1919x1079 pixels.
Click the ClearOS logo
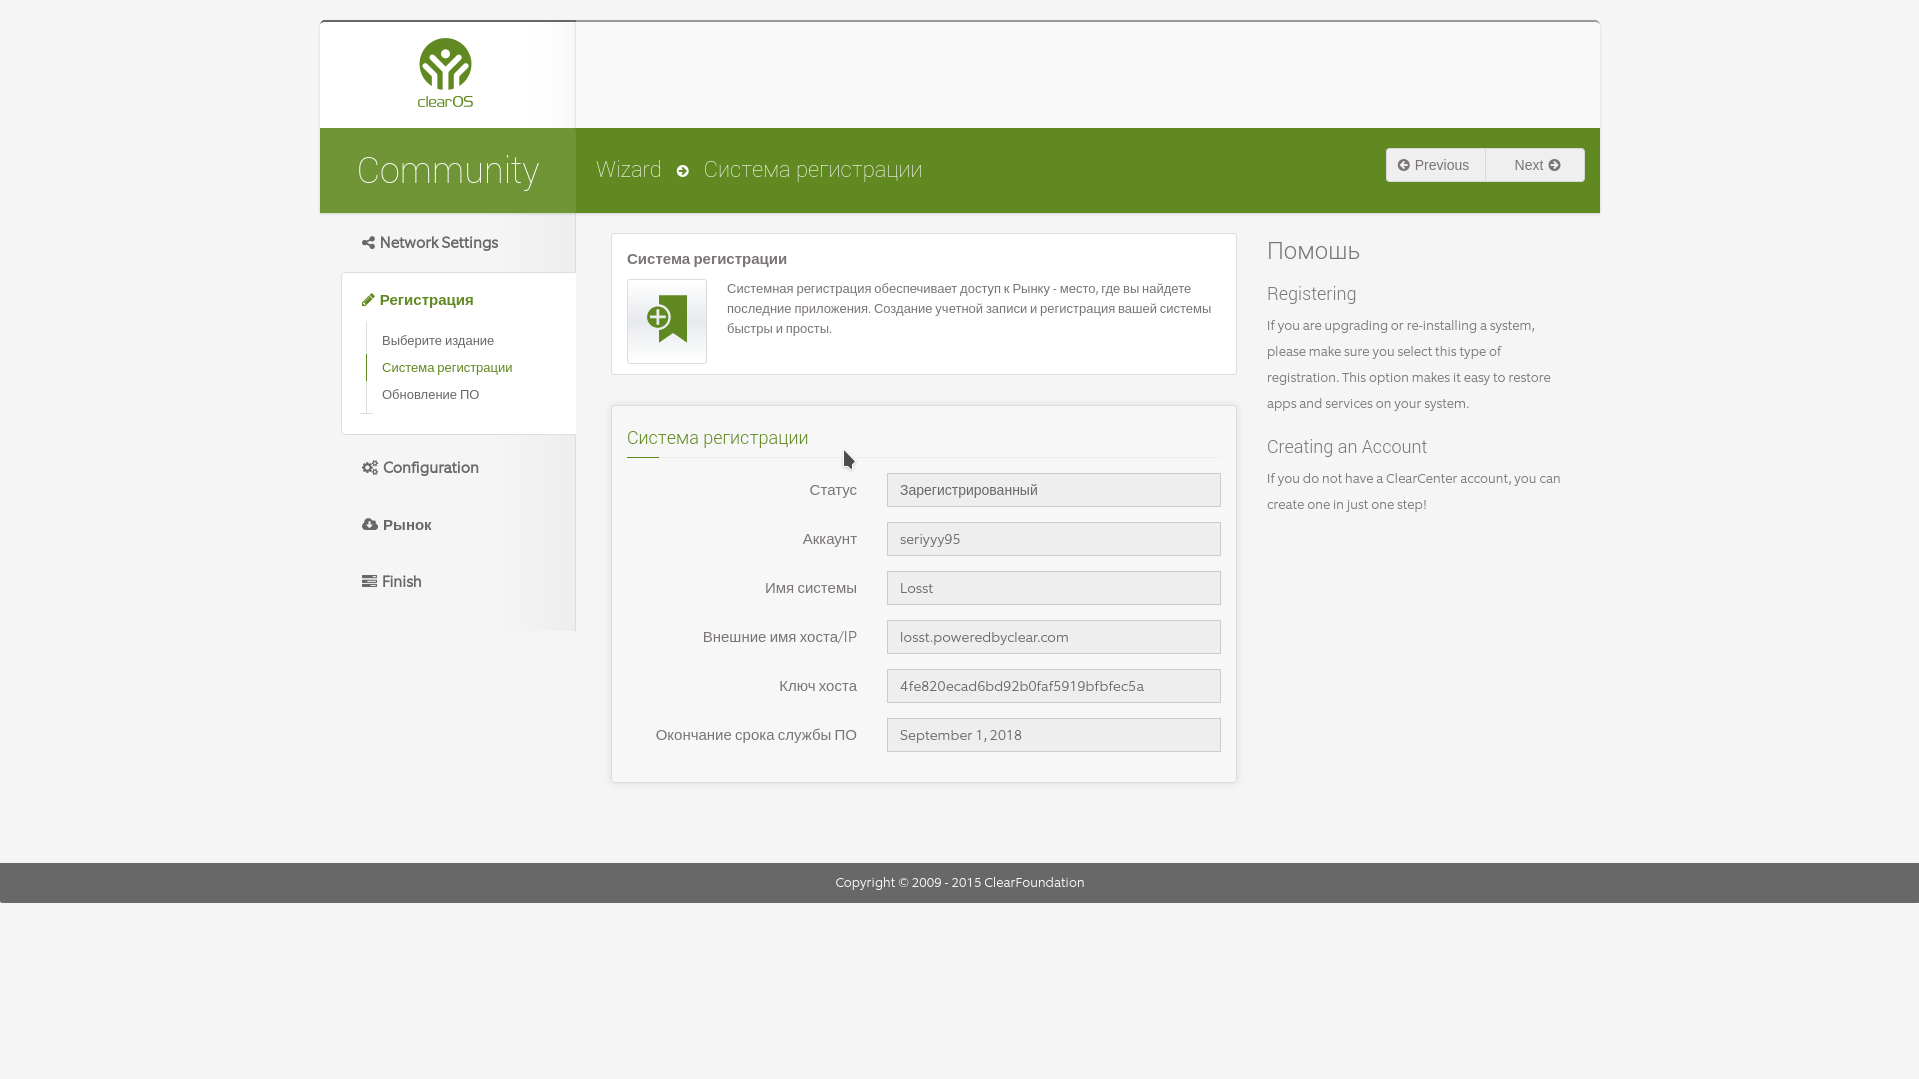(445, 73)
